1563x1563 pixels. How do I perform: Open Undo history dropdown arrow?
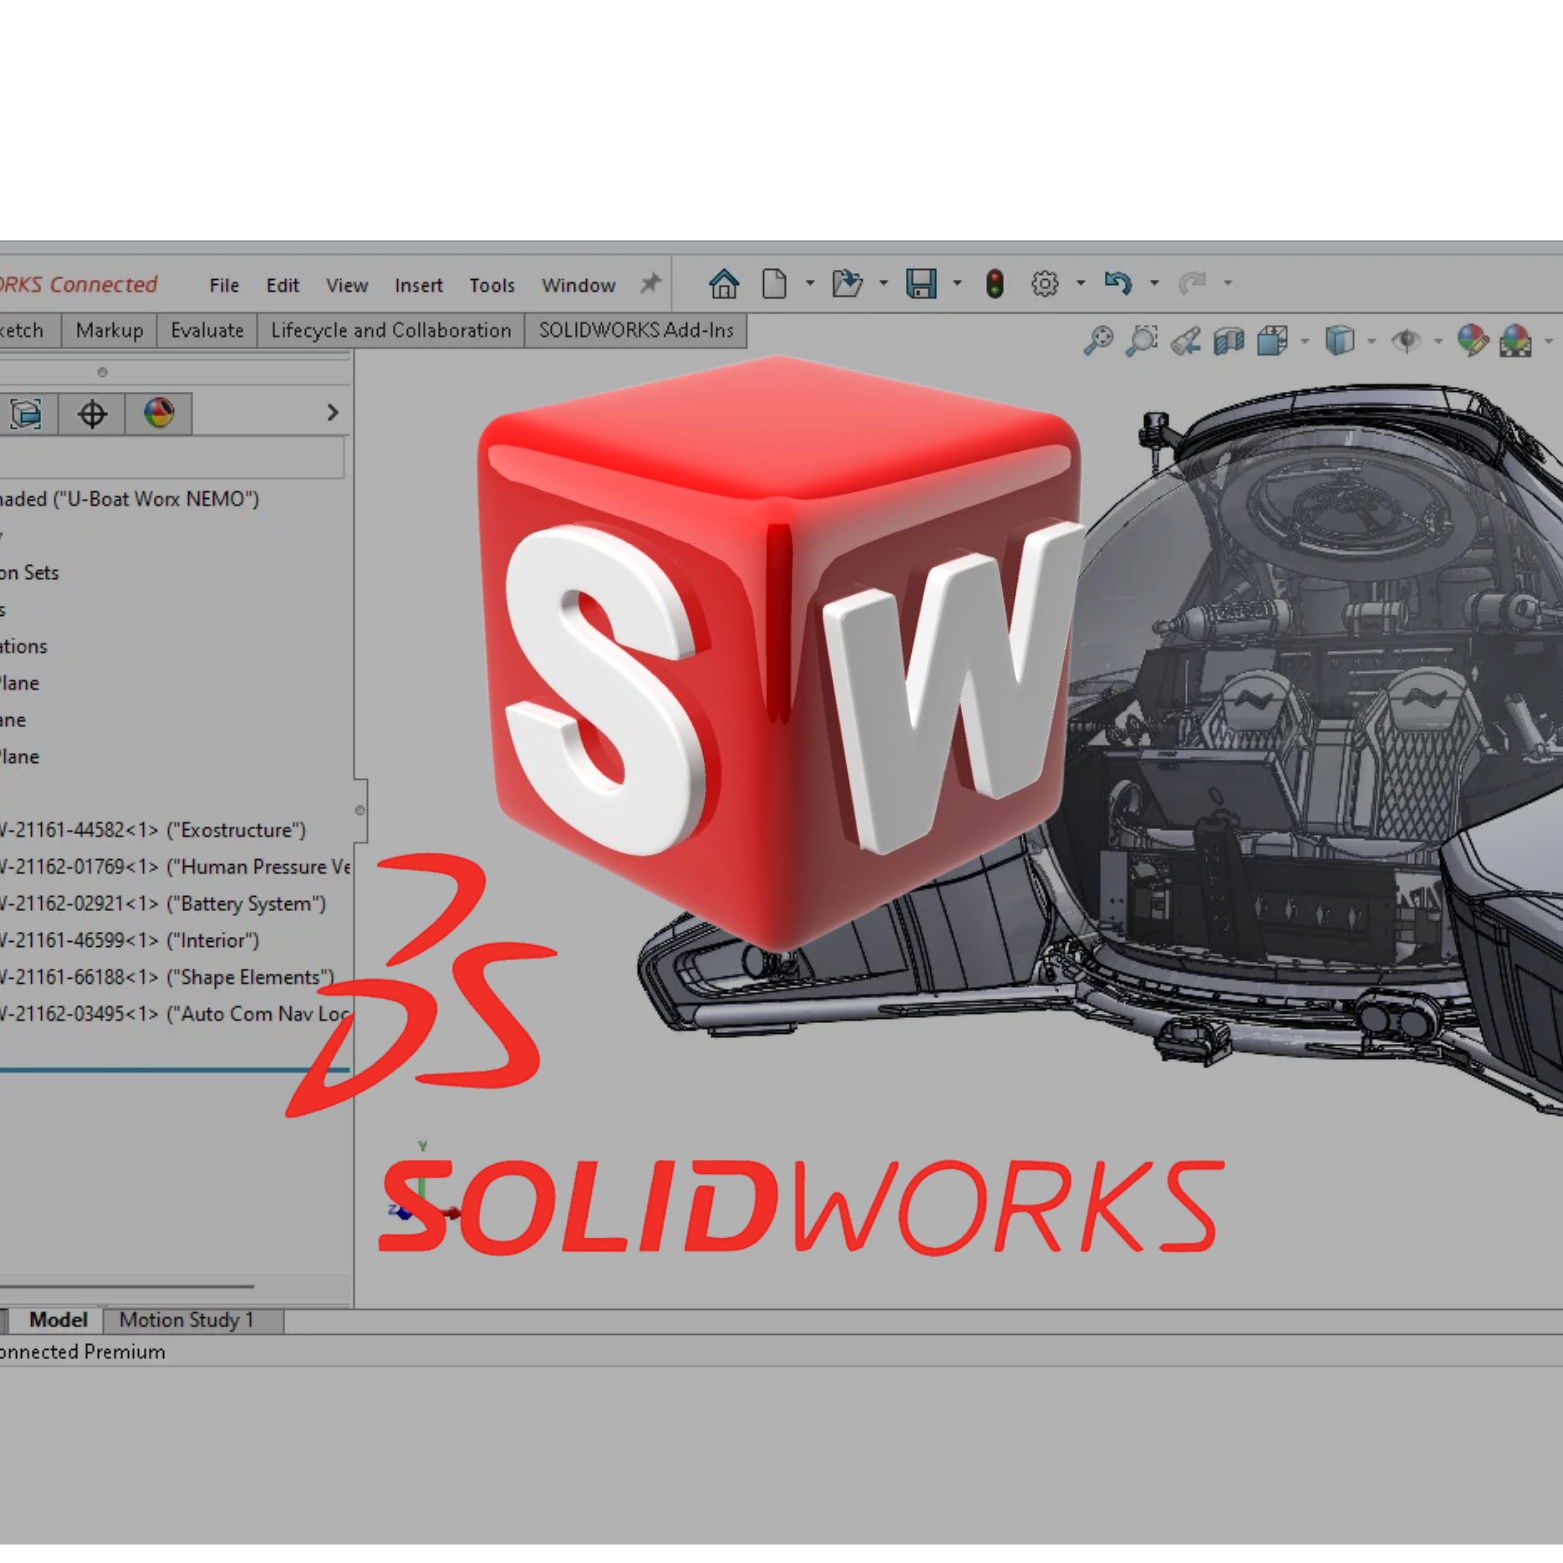1154,284
